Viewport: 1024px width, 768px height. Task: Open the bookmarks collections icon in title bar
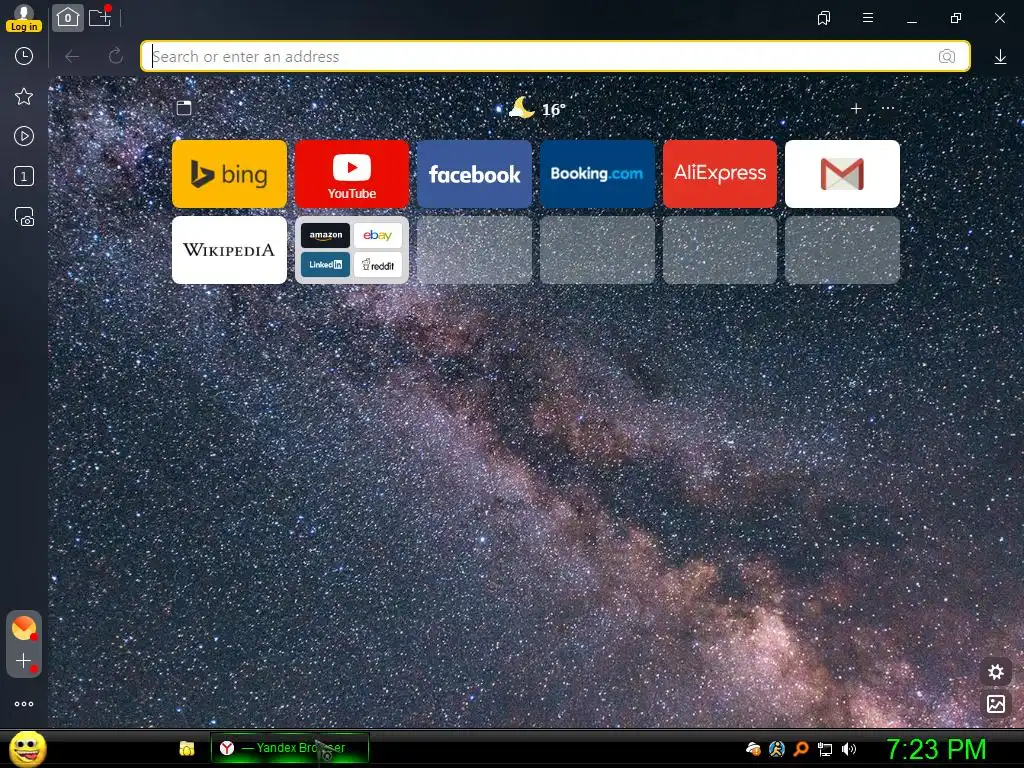pyautogui.click(x=824, y=18)
